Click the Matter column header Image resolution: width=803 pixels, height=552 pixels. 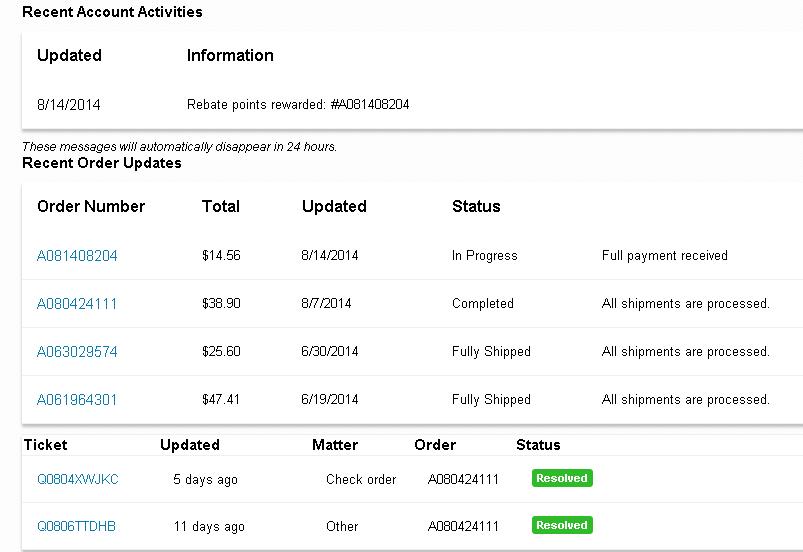point(334,445)
